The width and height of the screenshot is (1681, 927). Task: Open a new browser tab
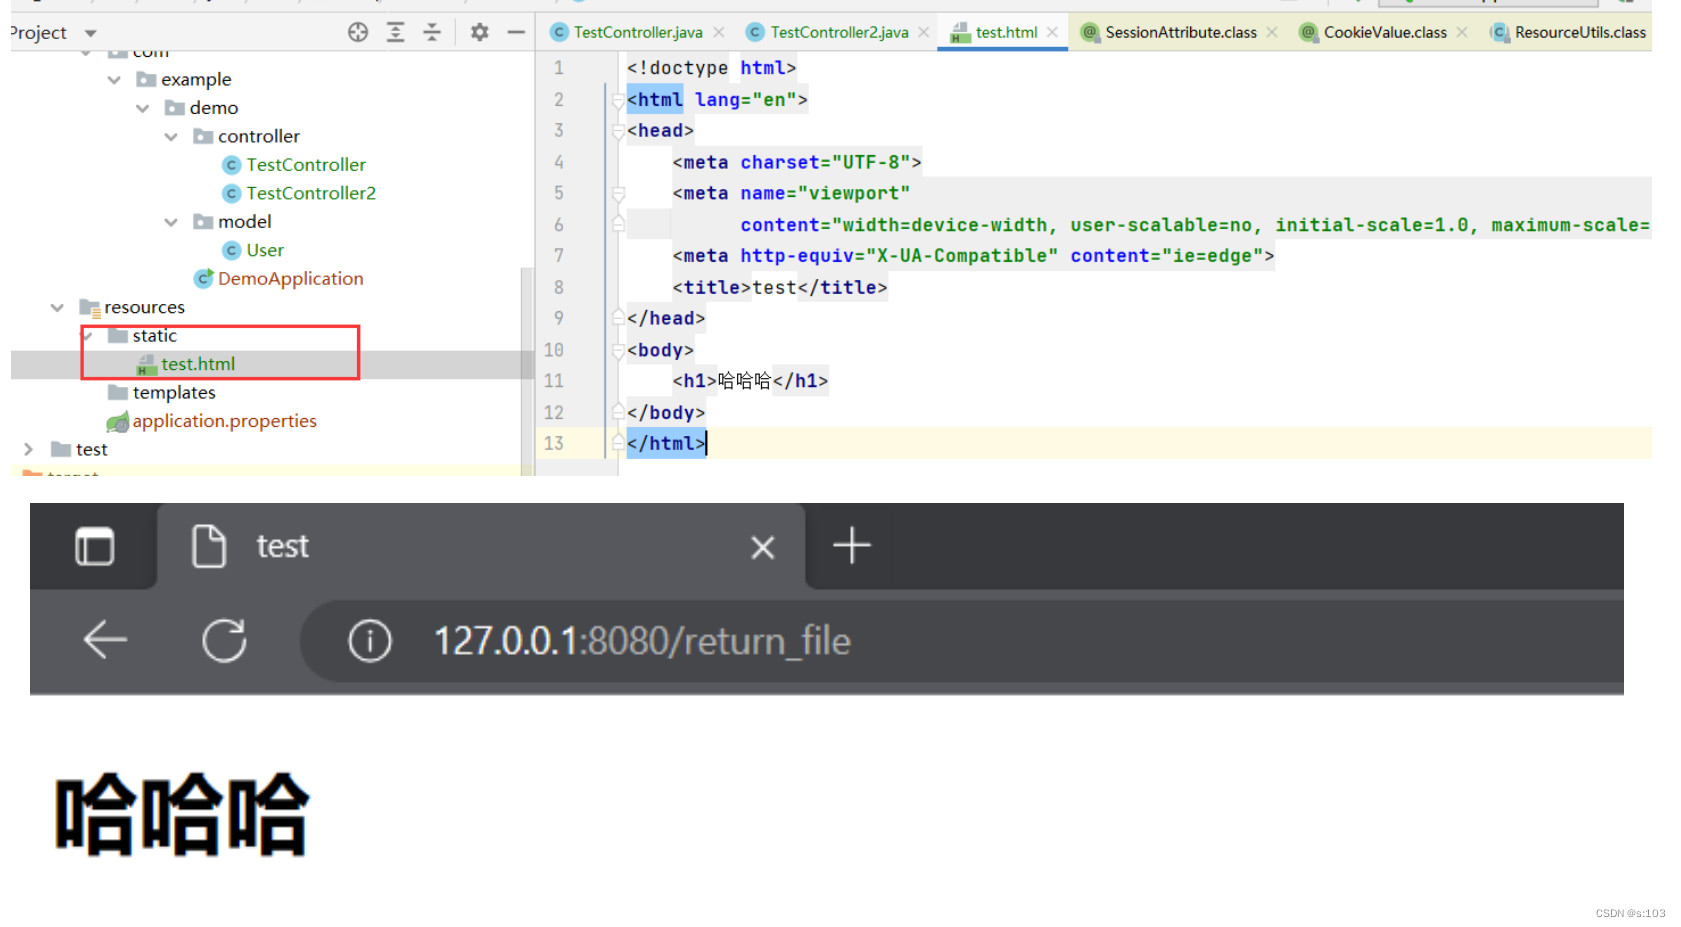[x=852, y=546]
